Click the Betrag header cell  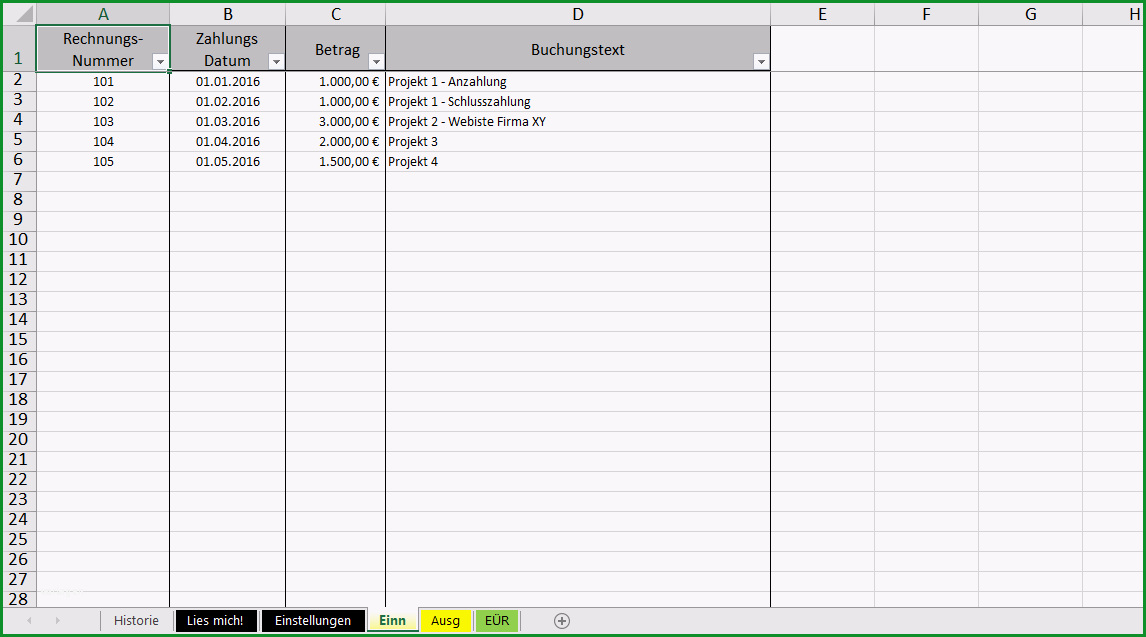(335, 48)
